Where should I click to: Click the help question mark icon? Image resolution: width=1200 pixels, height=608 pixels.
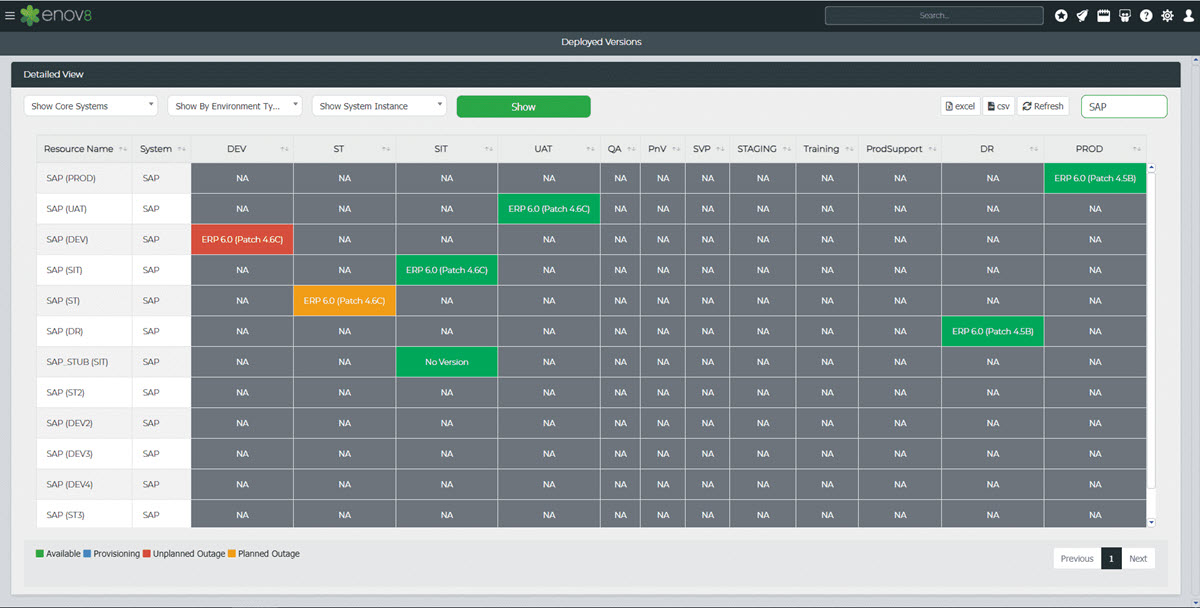pos(1146,16)
